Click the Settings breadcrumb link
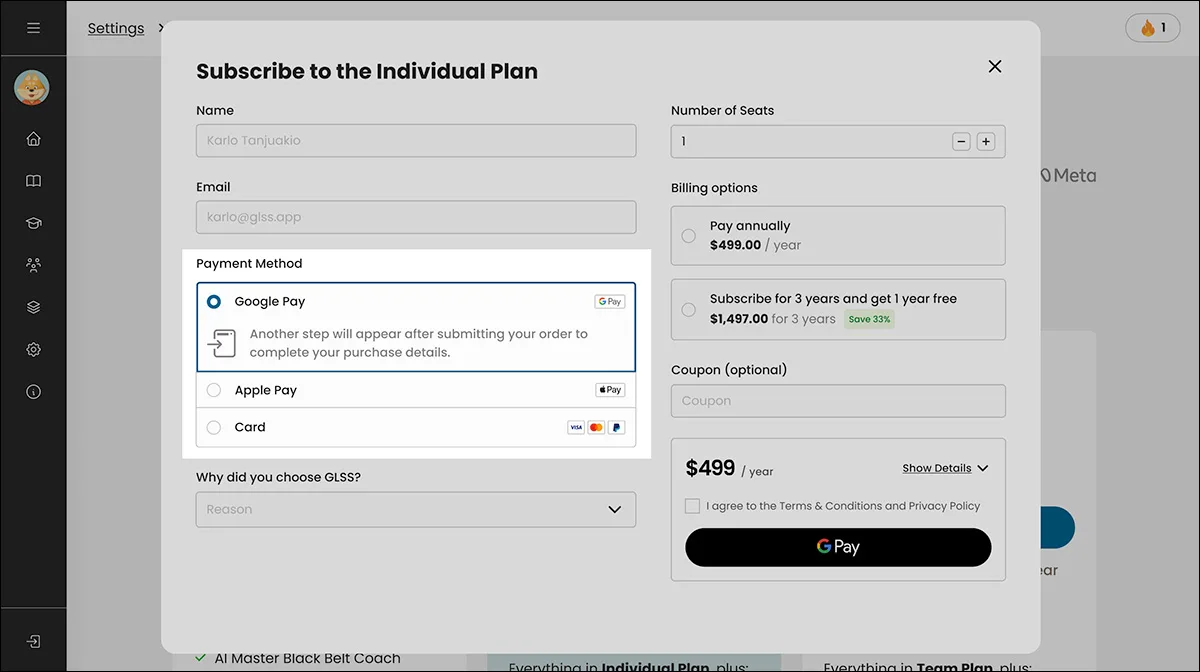 tap(116, 28)
